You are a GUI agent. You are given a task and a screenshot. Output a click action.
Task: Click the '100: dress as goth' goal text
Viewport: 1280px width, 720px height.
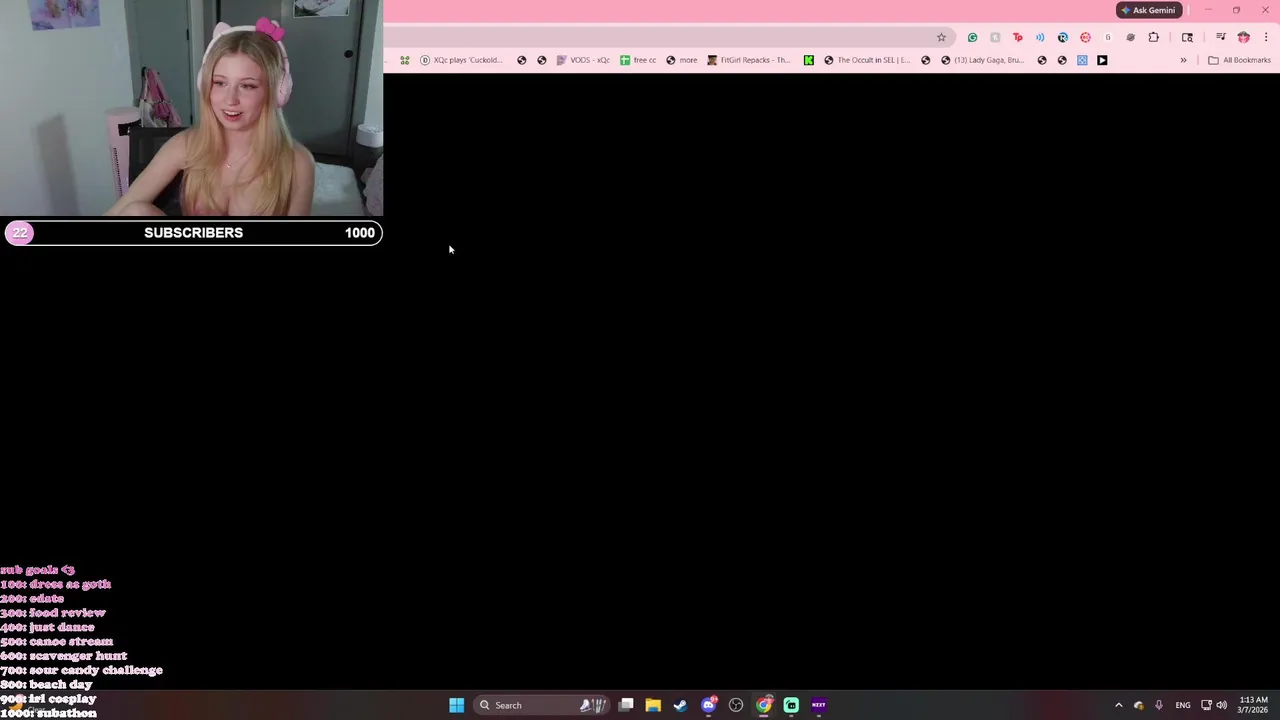[x=56, y=584]
